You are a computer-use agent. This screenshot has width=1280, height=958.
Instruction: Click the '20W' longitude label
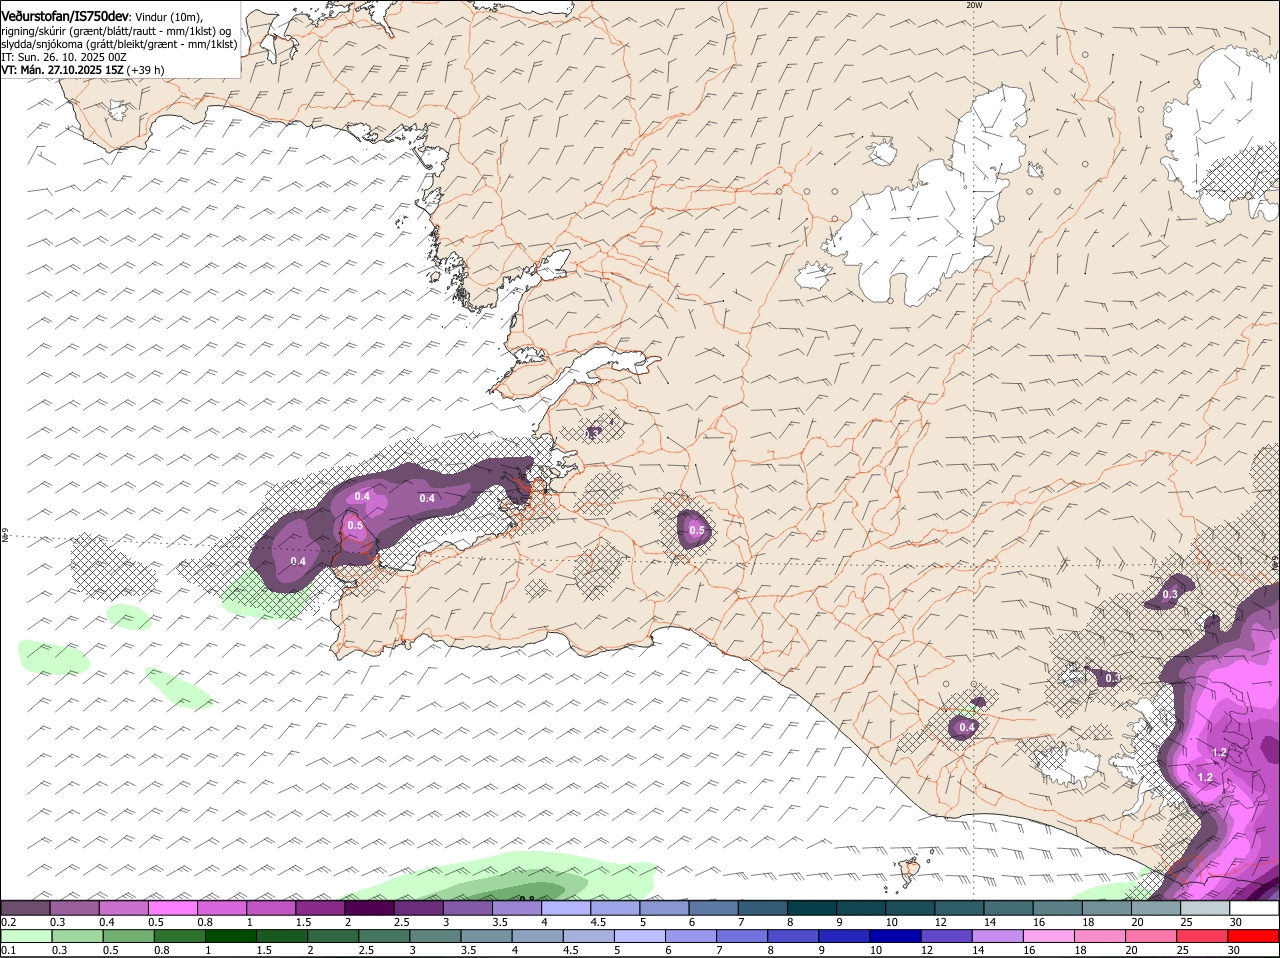(x=974, y=5)
